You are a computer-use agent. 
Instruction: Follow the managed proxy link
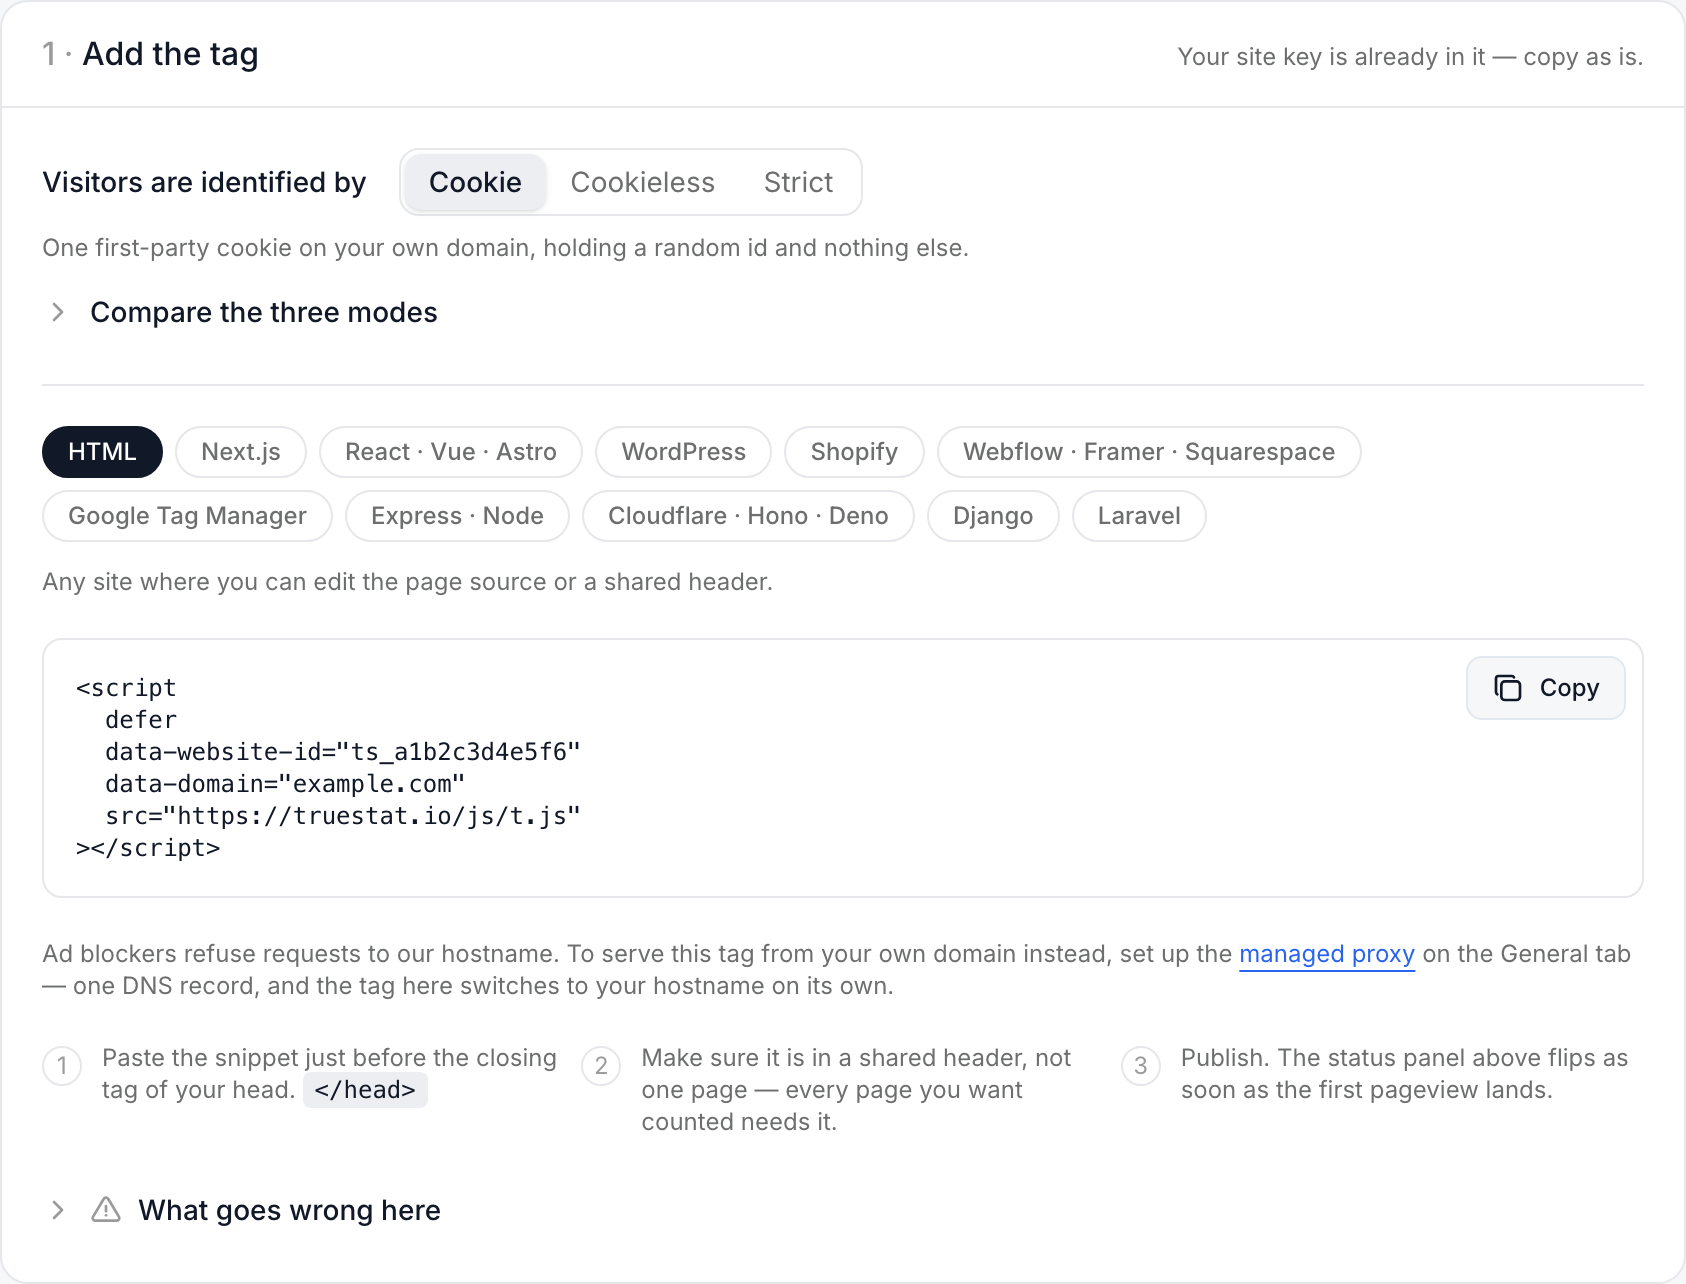point(1327,954)
